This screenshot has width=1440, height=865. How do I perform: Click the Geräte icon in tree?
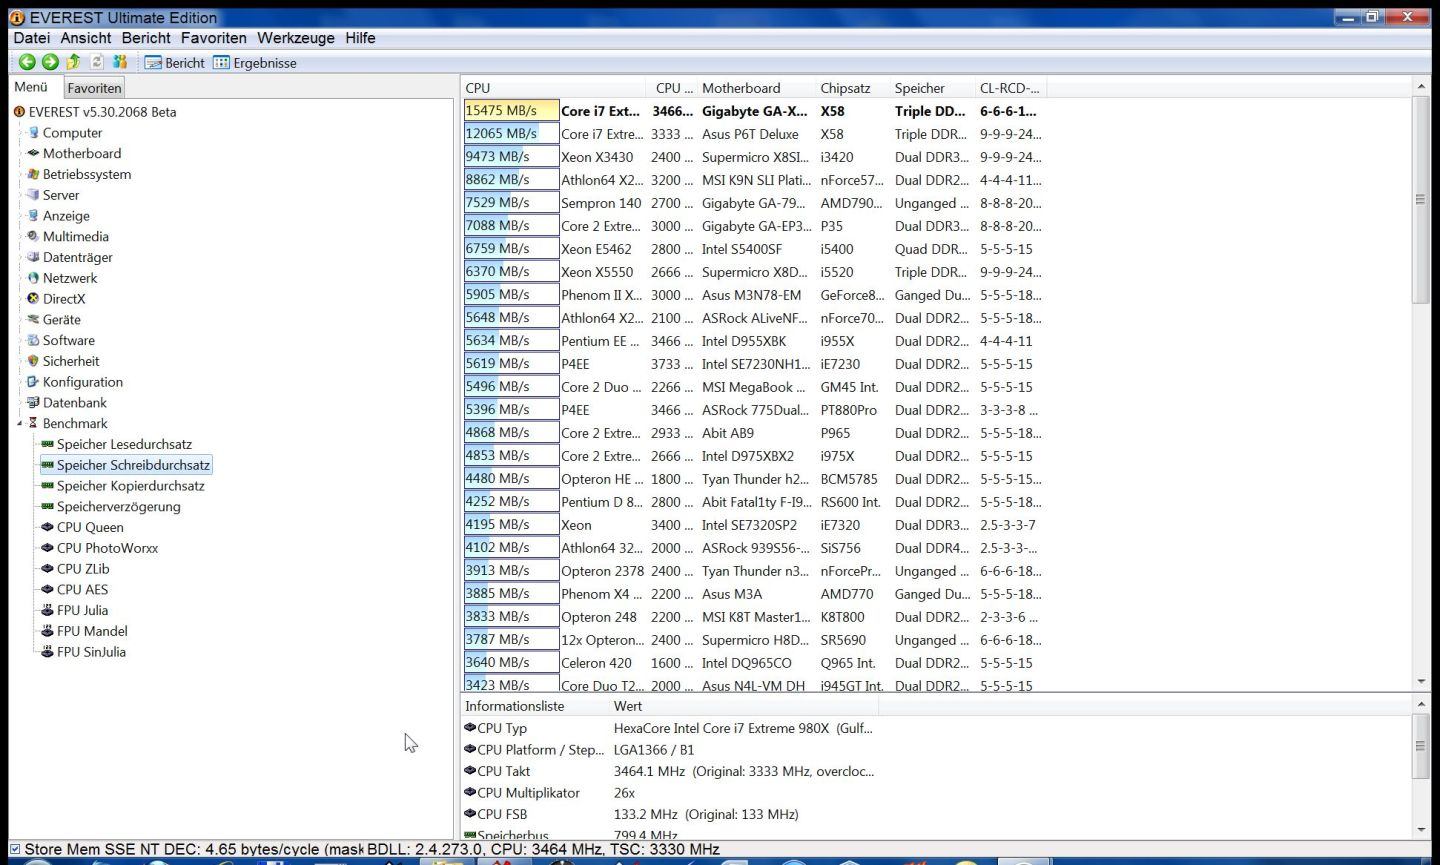pyautogui.click(x=33, y=320)
